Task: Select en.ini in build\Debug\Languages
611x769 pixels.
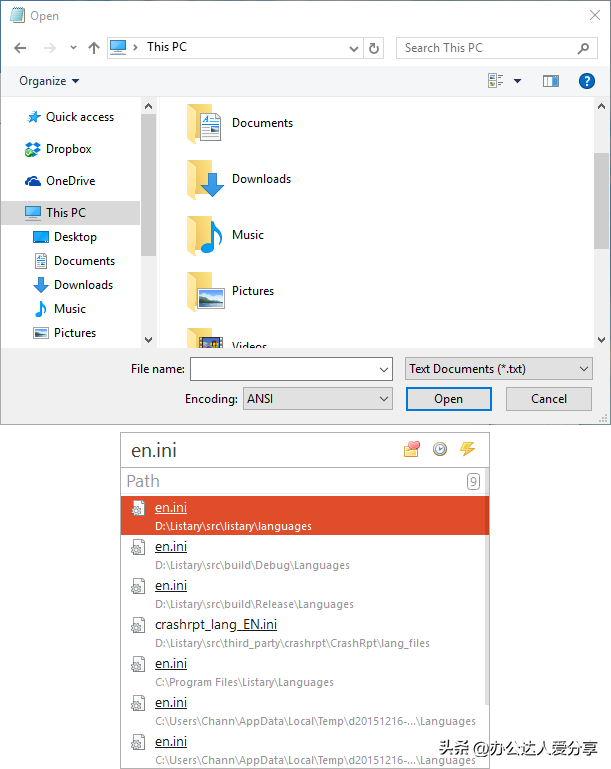Action: click(303, 555)
